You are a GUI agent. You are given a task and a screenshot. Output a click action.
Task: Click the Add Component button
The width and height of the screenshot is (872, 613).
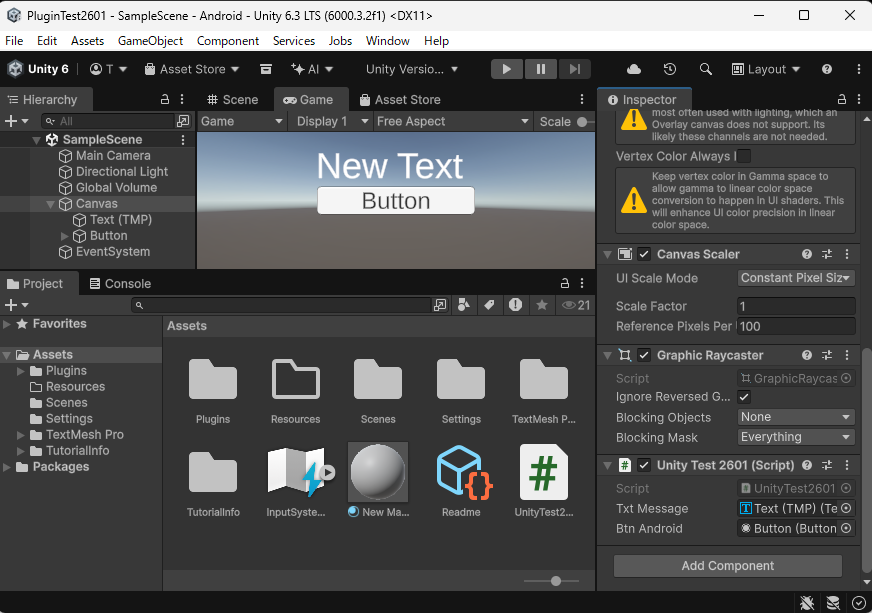coord(728,566)
